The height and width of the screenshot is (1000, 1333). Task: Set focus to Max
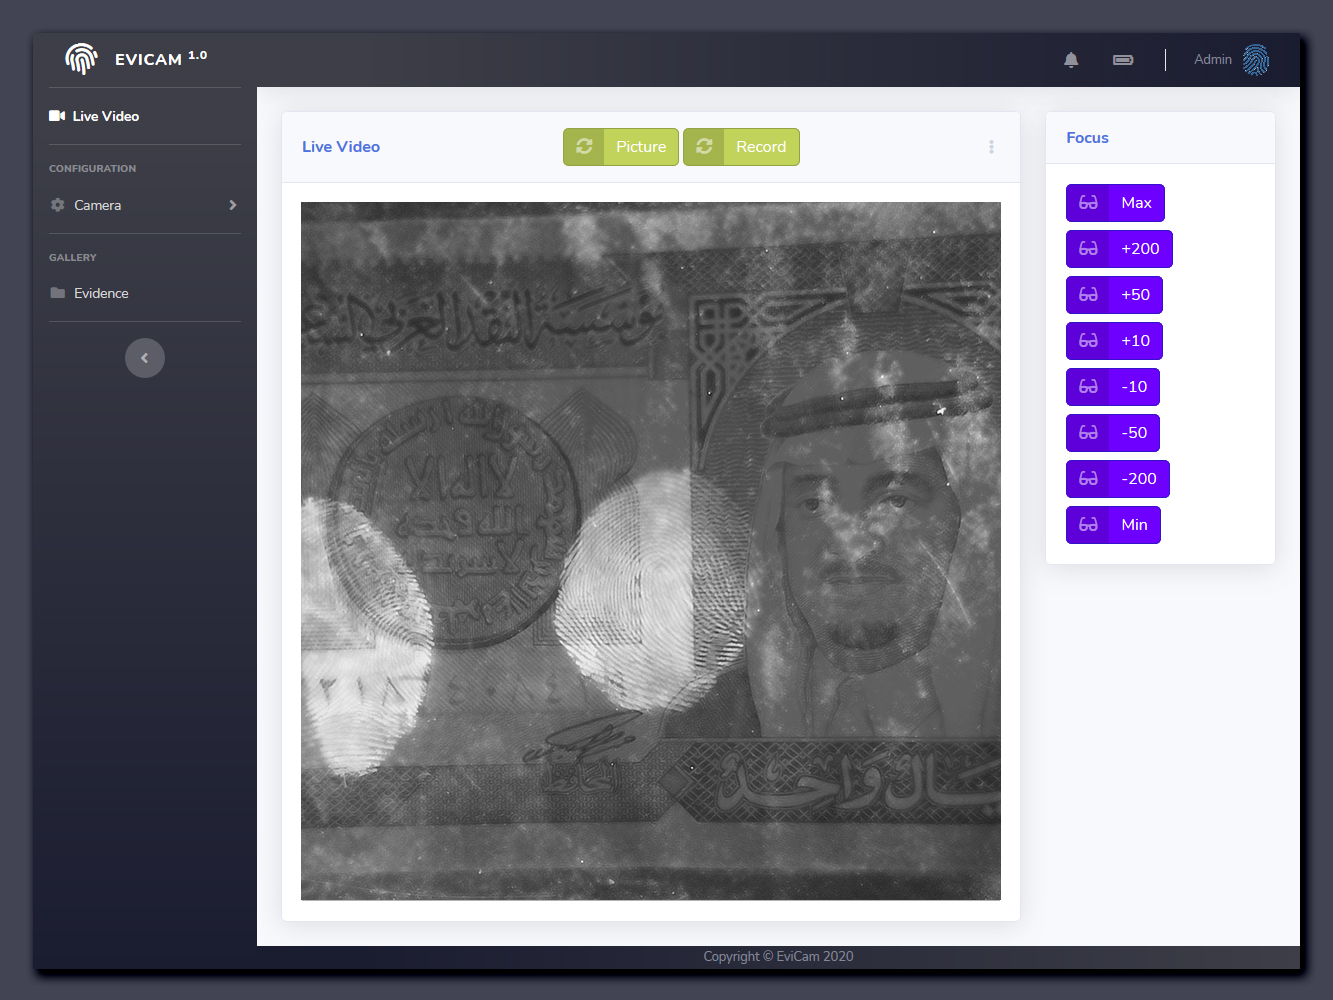(x=1115, y=203)
